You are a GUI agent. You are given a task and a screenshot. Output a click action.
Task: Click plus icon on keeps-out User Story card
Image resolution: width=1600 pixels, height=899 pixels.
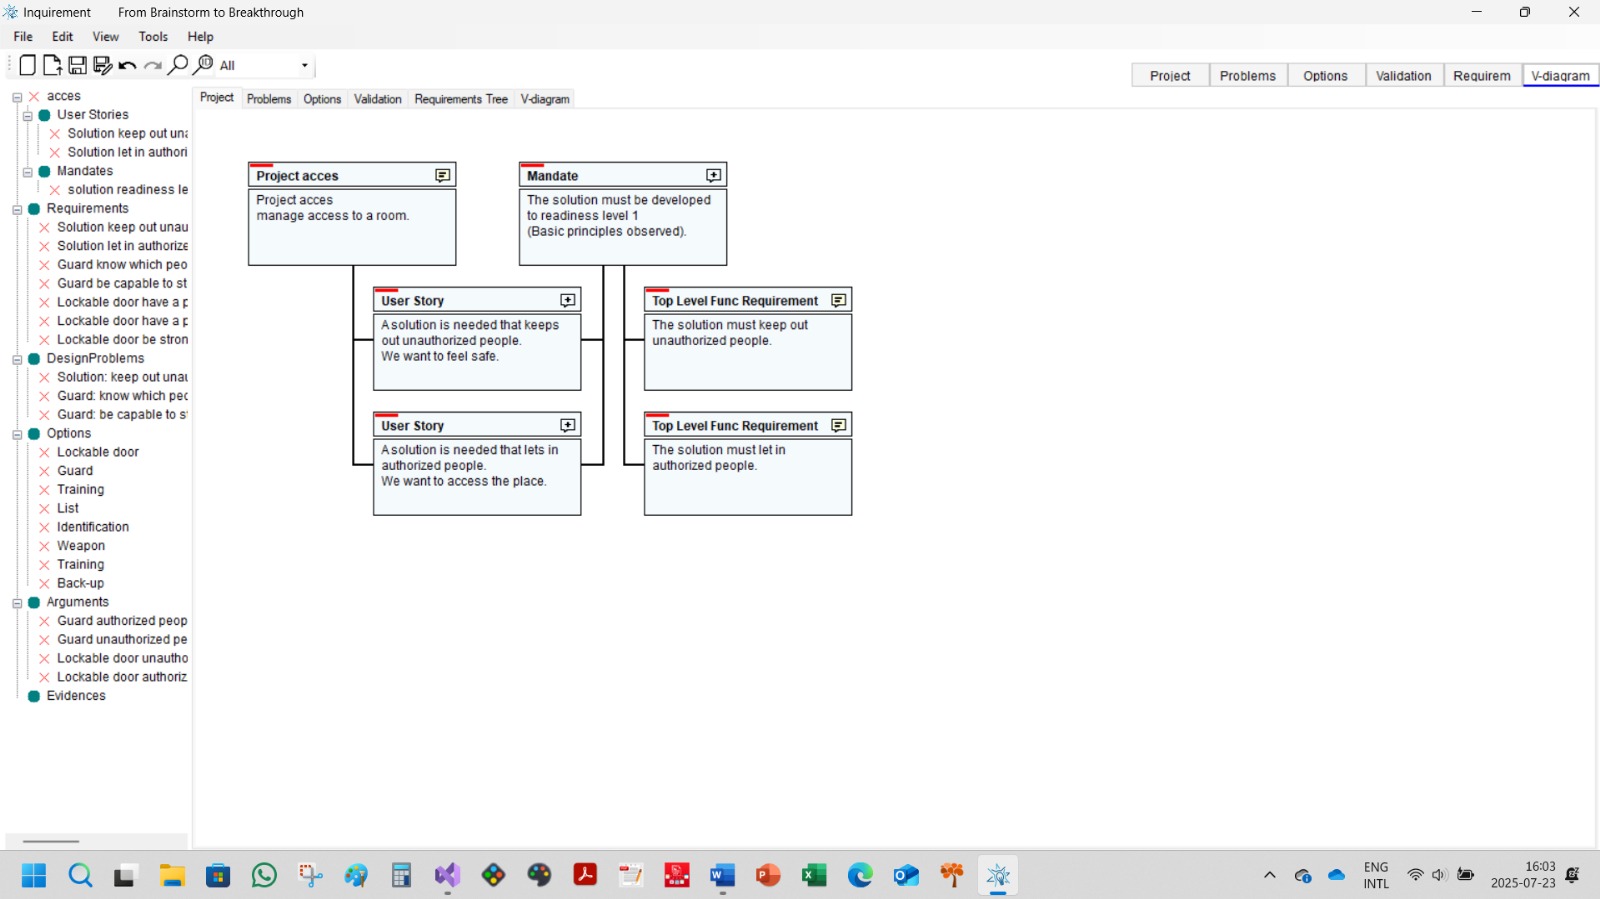567,300
